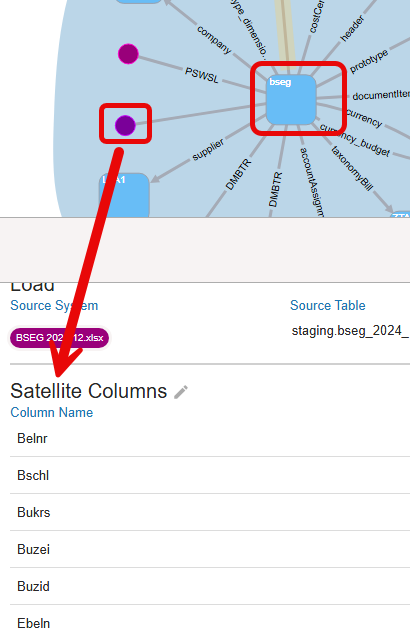This screenshot has height=631, width=410.
Task: Sort by the Column Name header
Action: coord(52,412)
